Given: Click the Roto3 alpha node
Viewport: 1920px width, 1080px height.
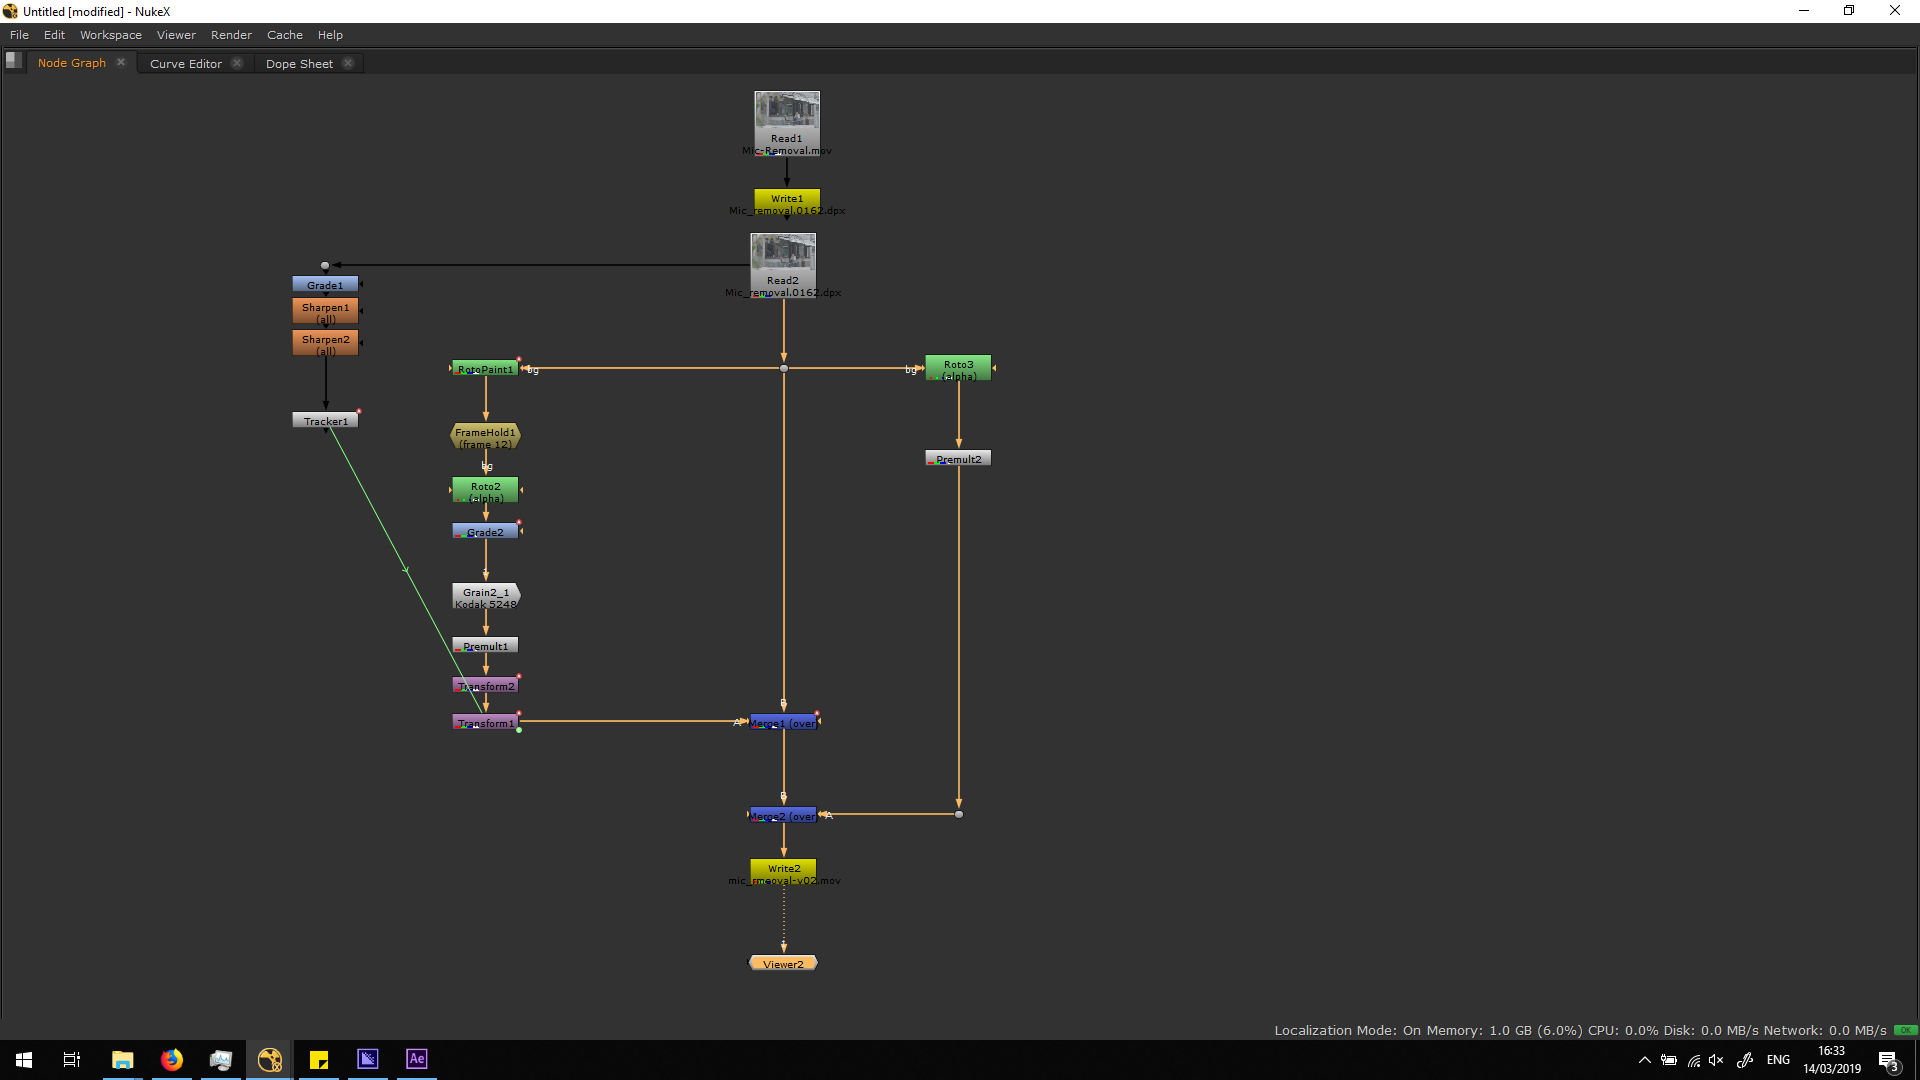Looking at the screenshot, I should pos(958,368).
